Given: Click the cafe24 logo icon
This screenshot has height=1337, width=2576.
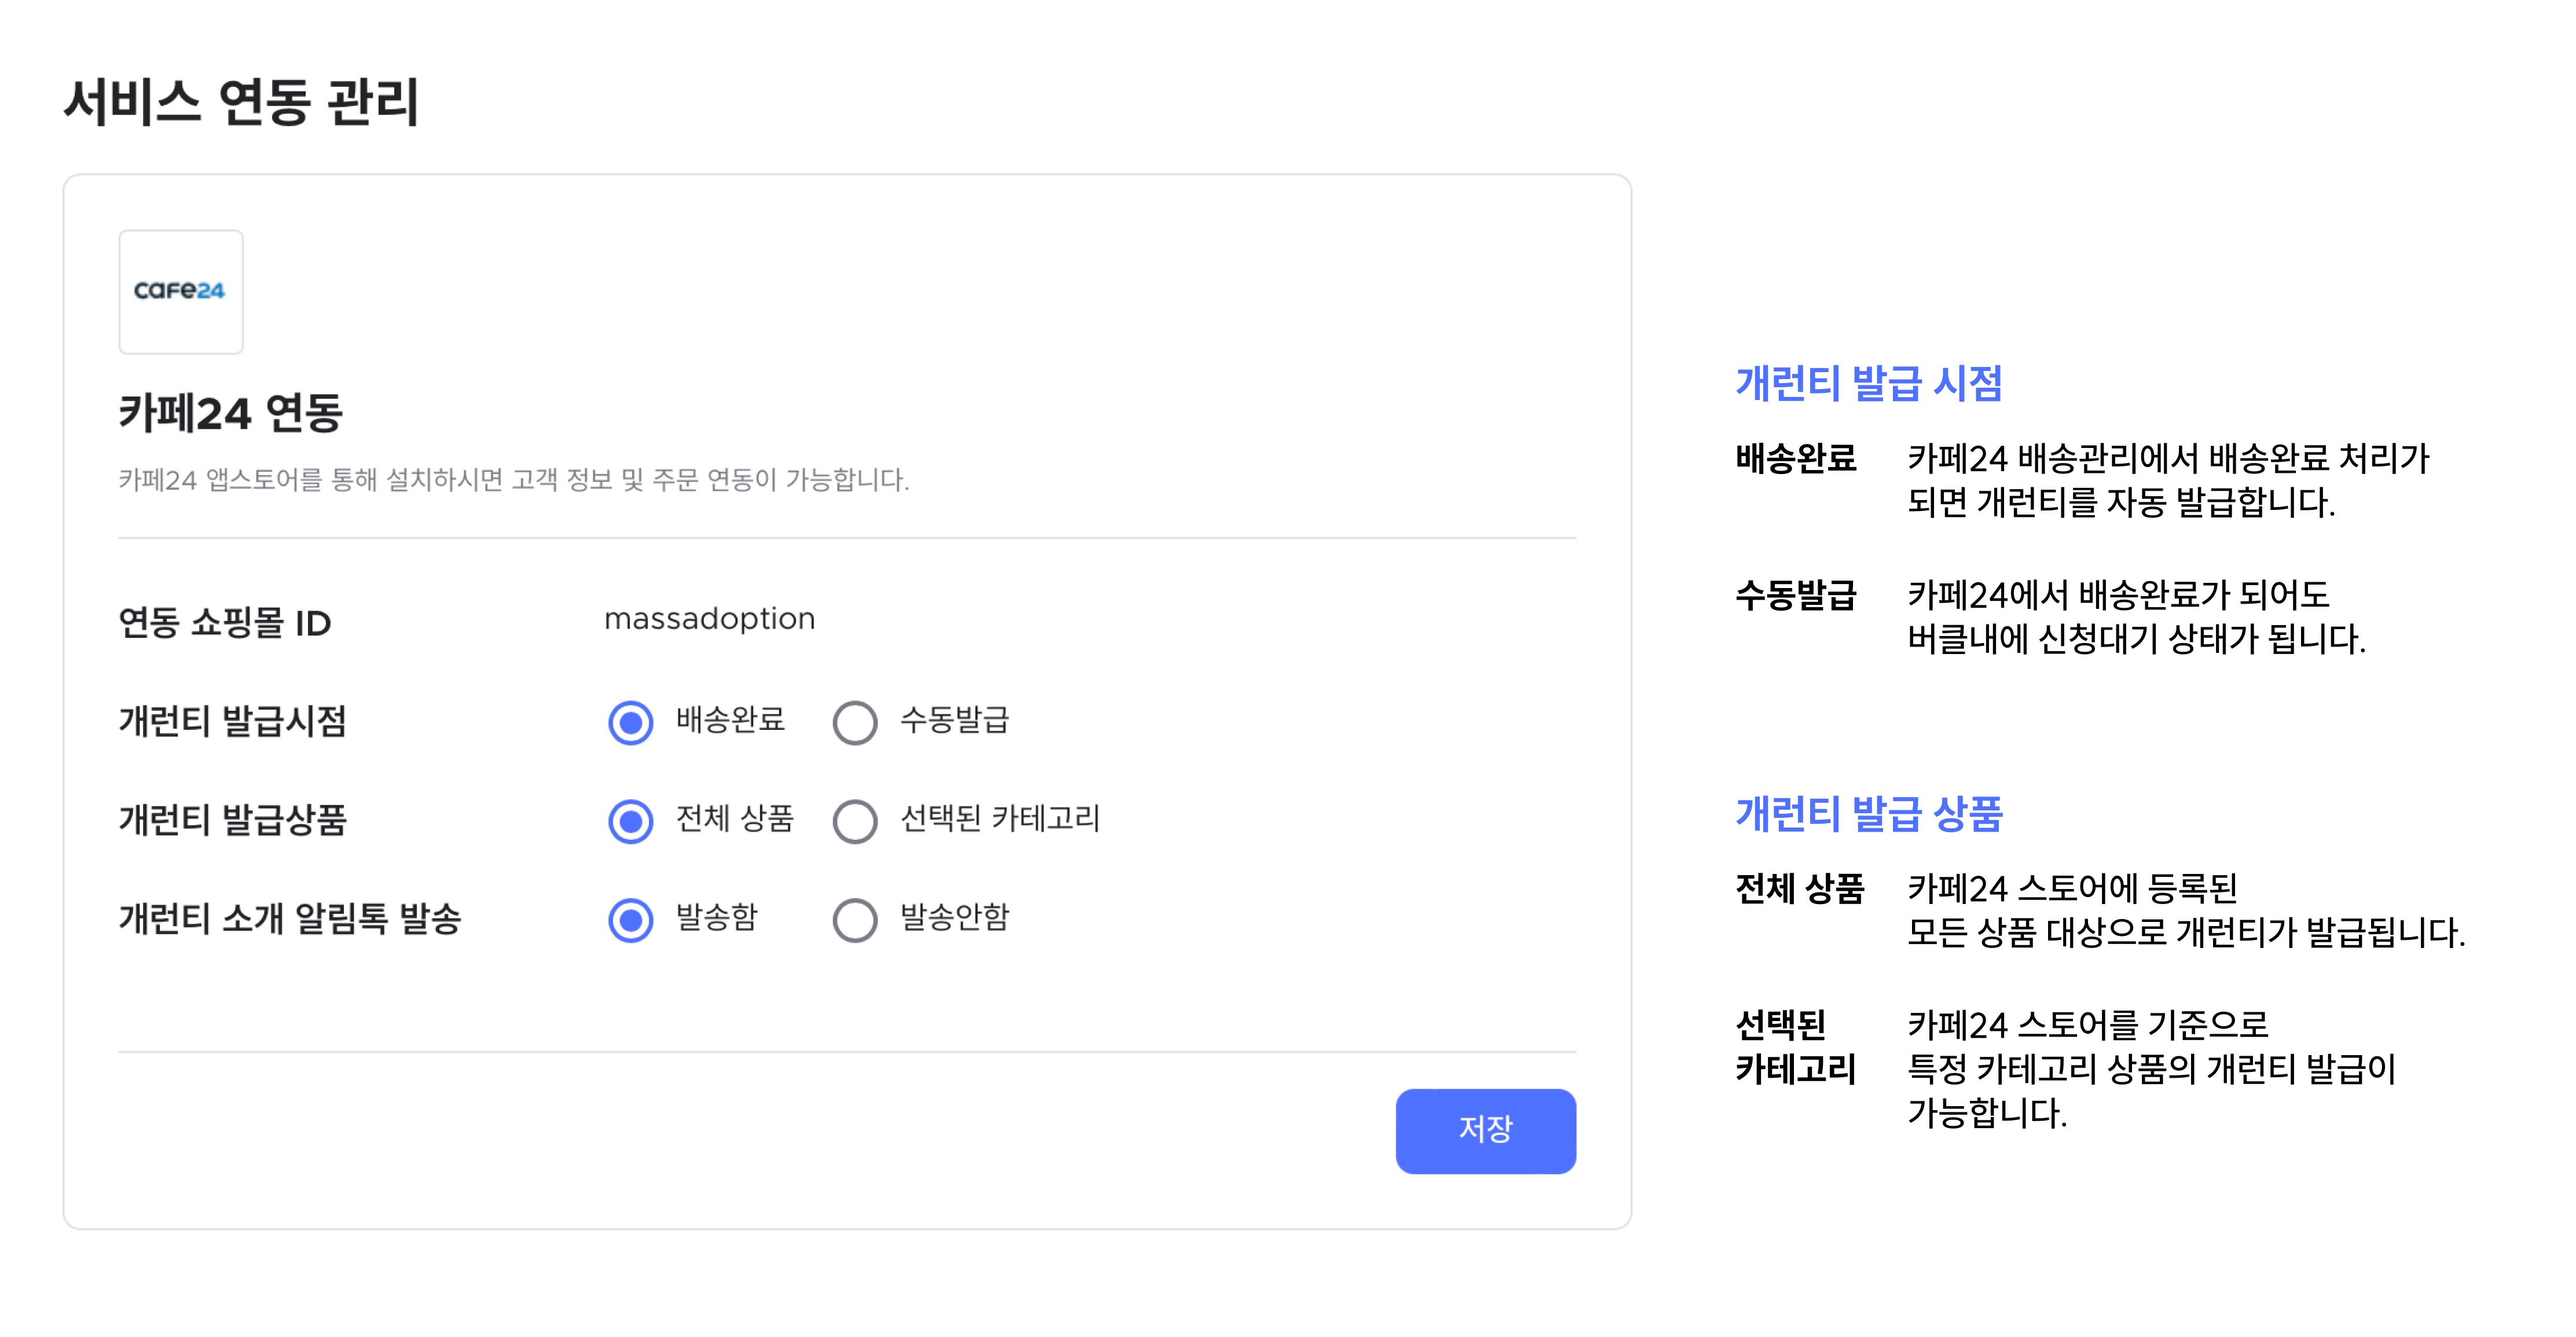Looking at the screenshot, I should (x=181, y=291).
